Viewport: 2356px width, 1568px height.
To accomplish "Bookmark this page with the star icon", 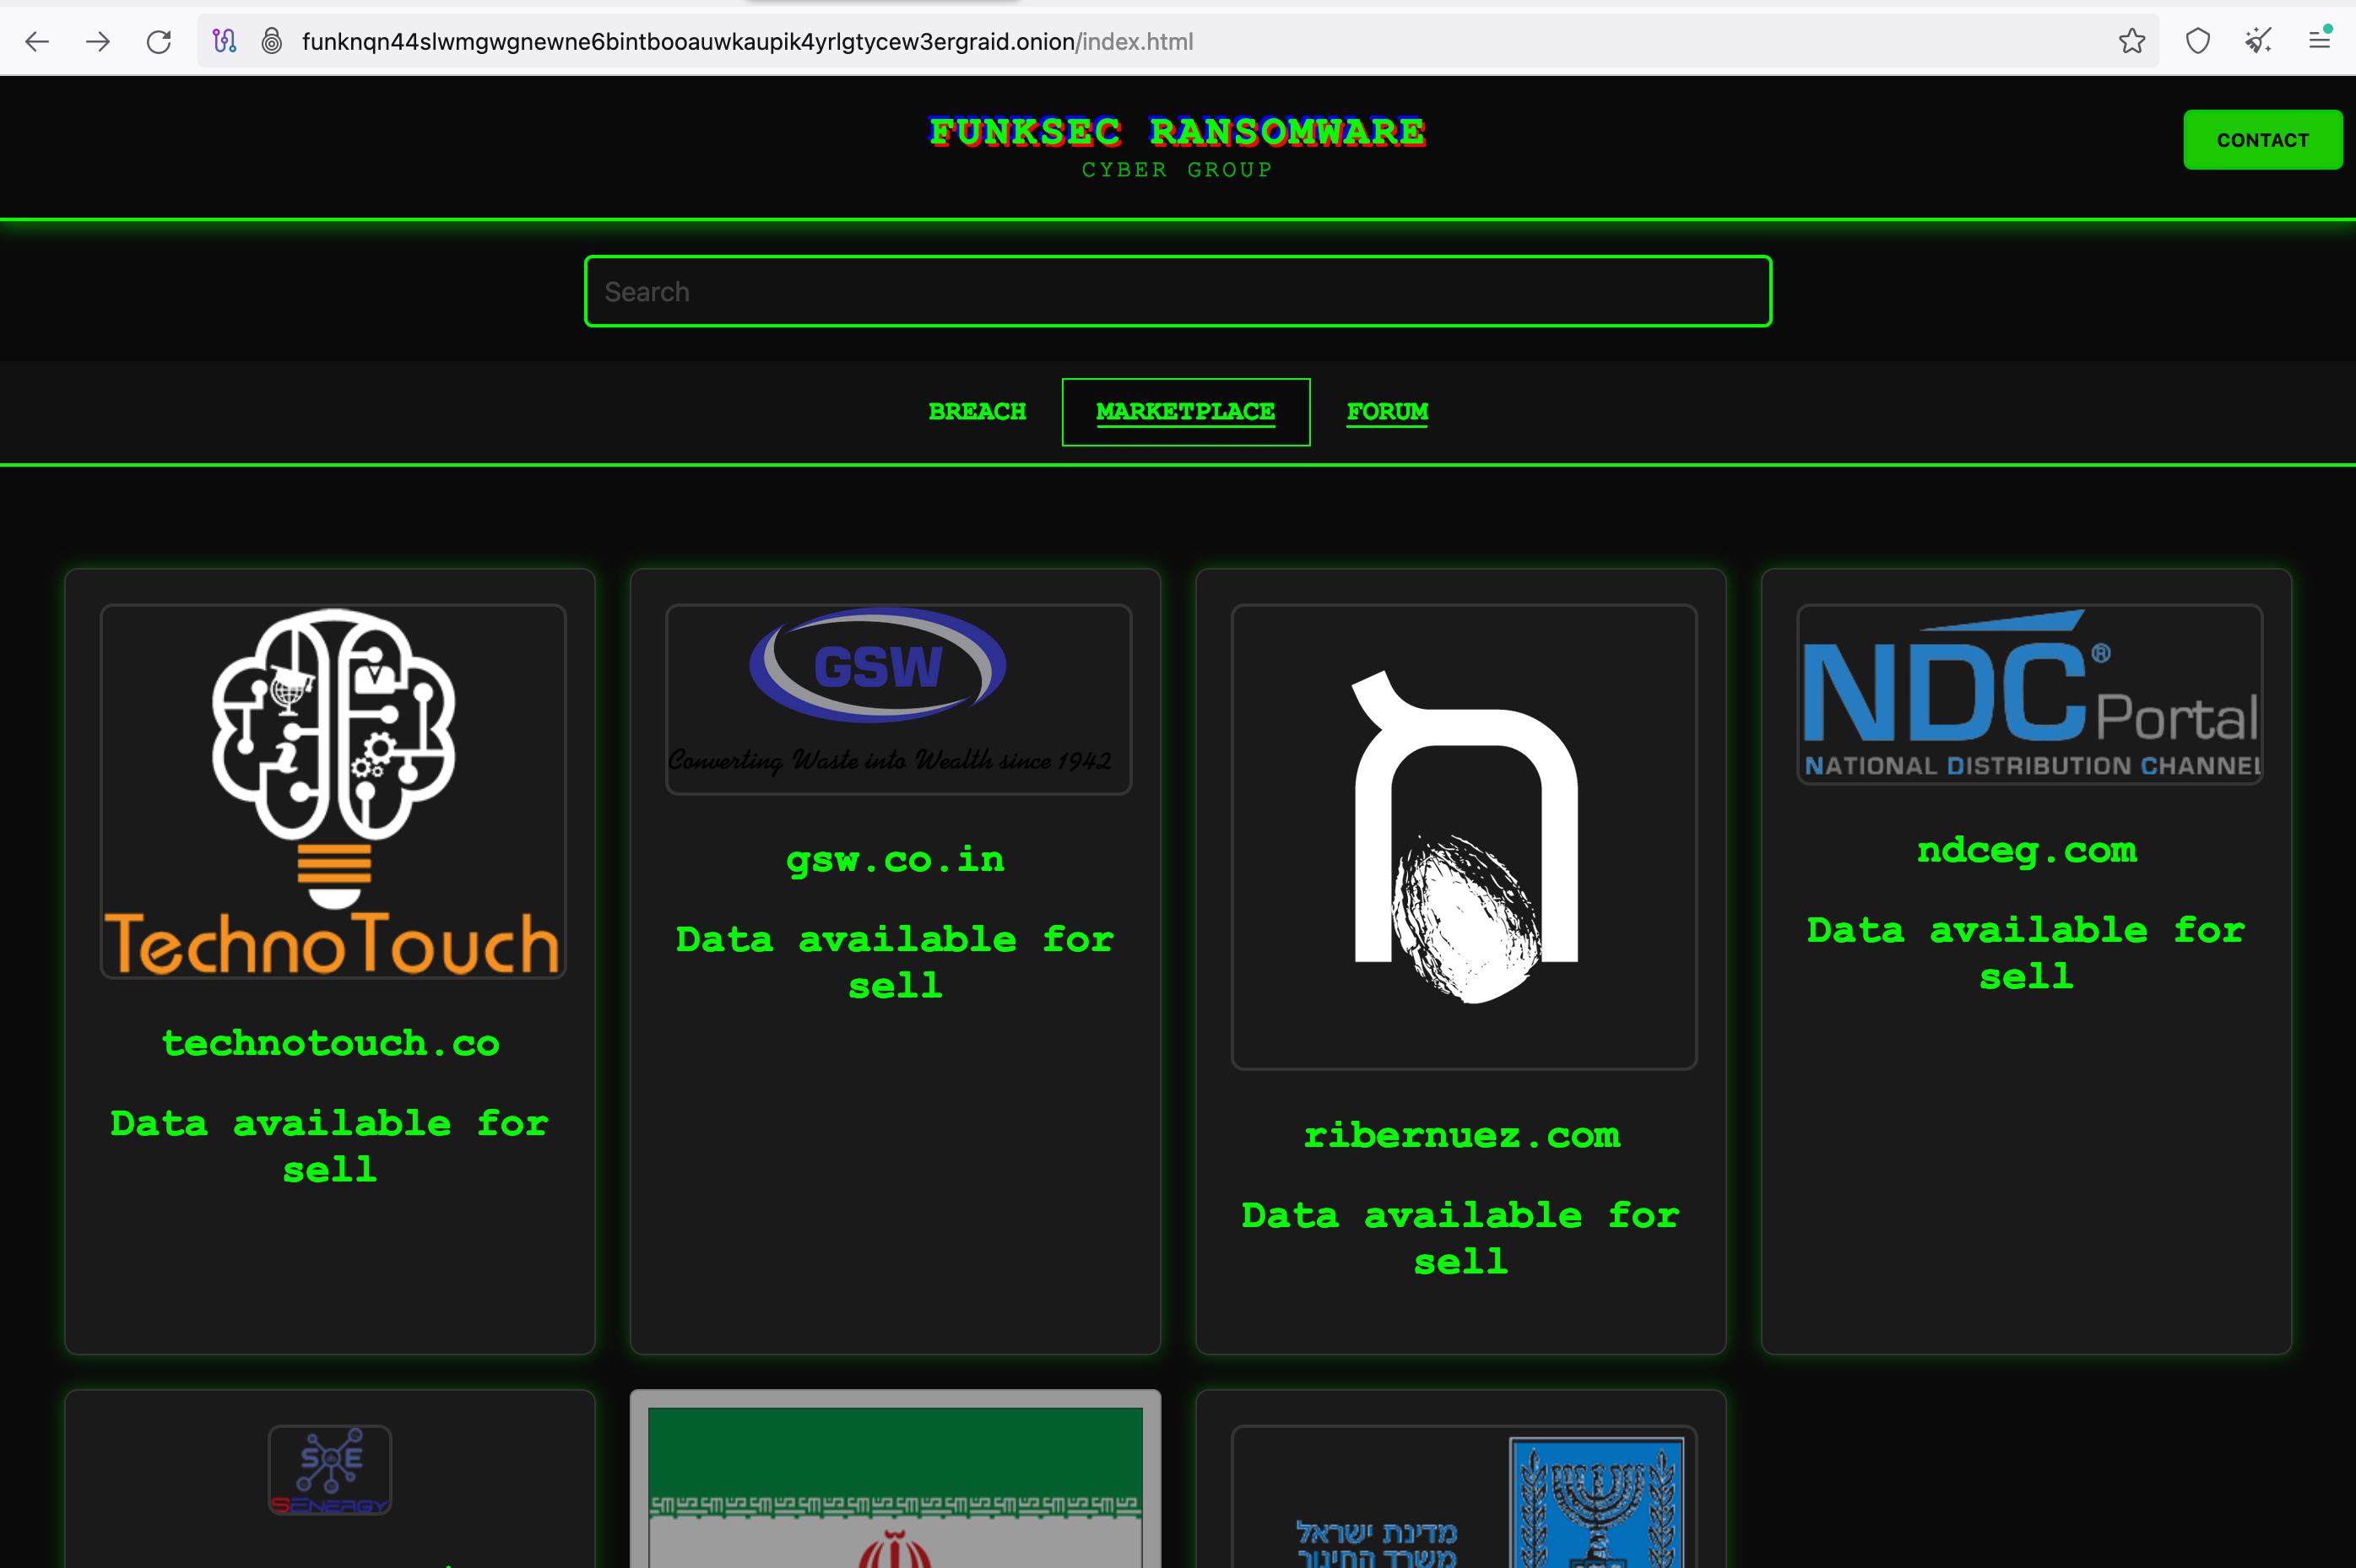I will click(2132, 41).
